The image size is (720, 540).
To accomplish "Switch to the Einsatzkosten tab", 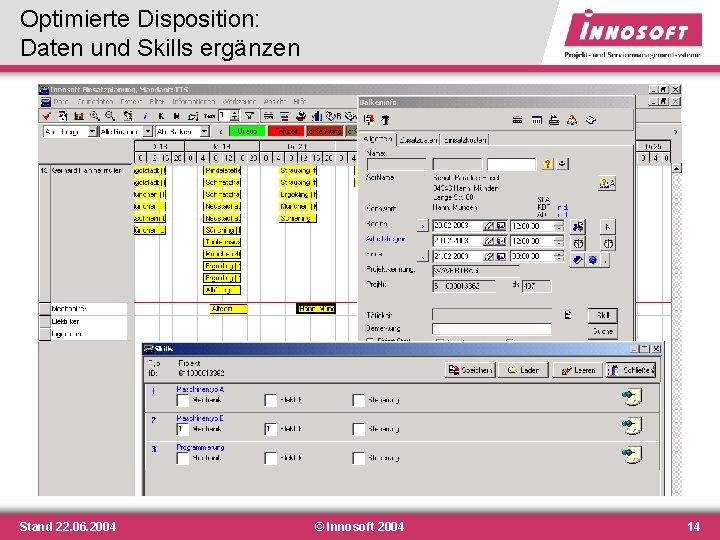I will (x=465, y=140).
